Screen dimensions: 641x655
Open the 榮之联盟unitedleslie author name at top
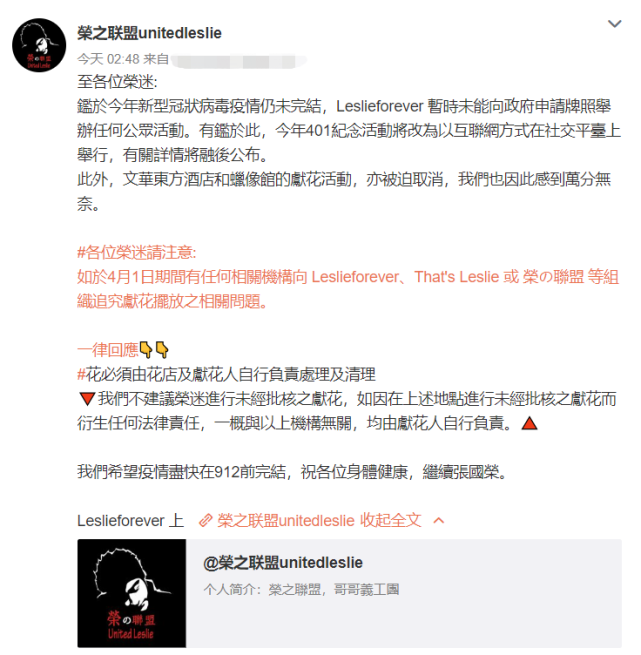149,33
